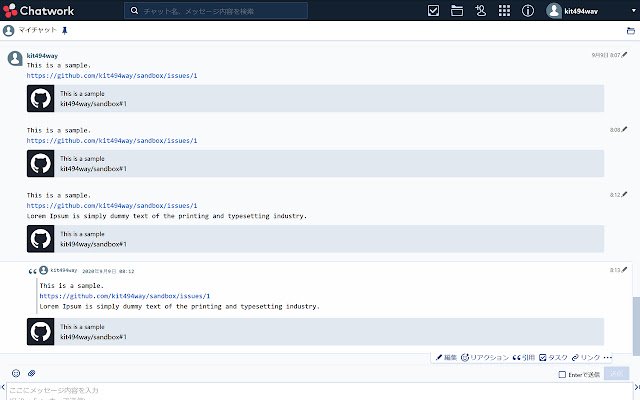This screenshot has height=400, width=640.
Task: Open the app grid icon in header
Action: [504, 11]
